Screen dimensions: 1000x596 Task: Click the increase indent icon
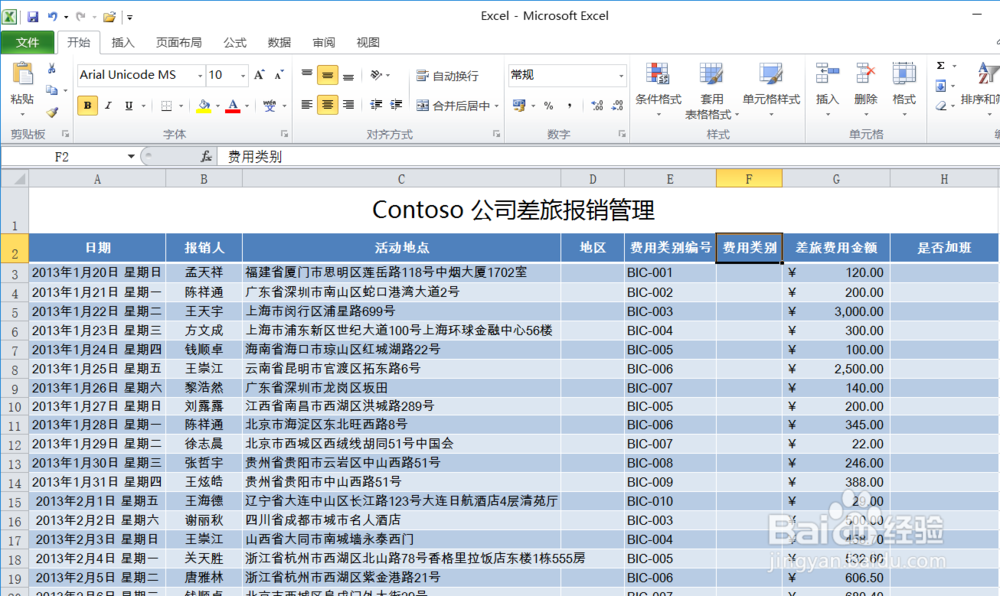tap(396, 105)
